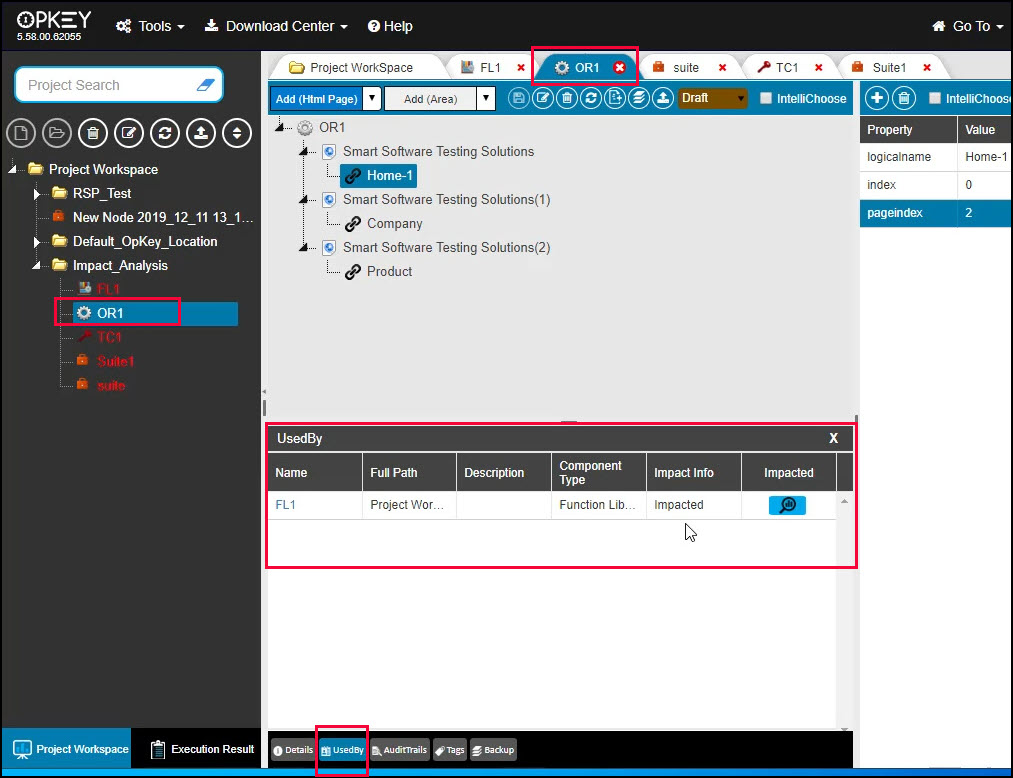Open FL1 link in UsedBy table
This screenshot has height=778, width=1013.
click(285, 505)
